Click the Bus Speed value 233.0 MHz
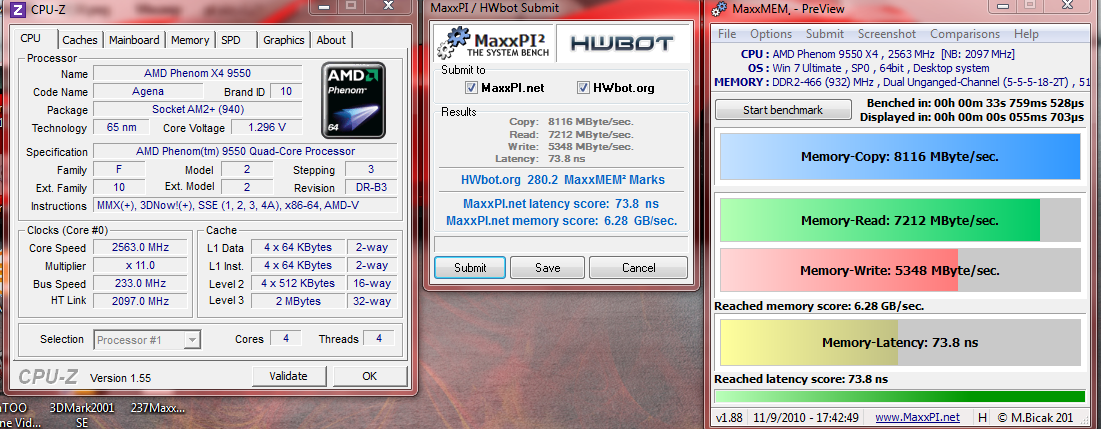Image resolution: width=1101 pixels, height=429 pixels. point(140,284)
